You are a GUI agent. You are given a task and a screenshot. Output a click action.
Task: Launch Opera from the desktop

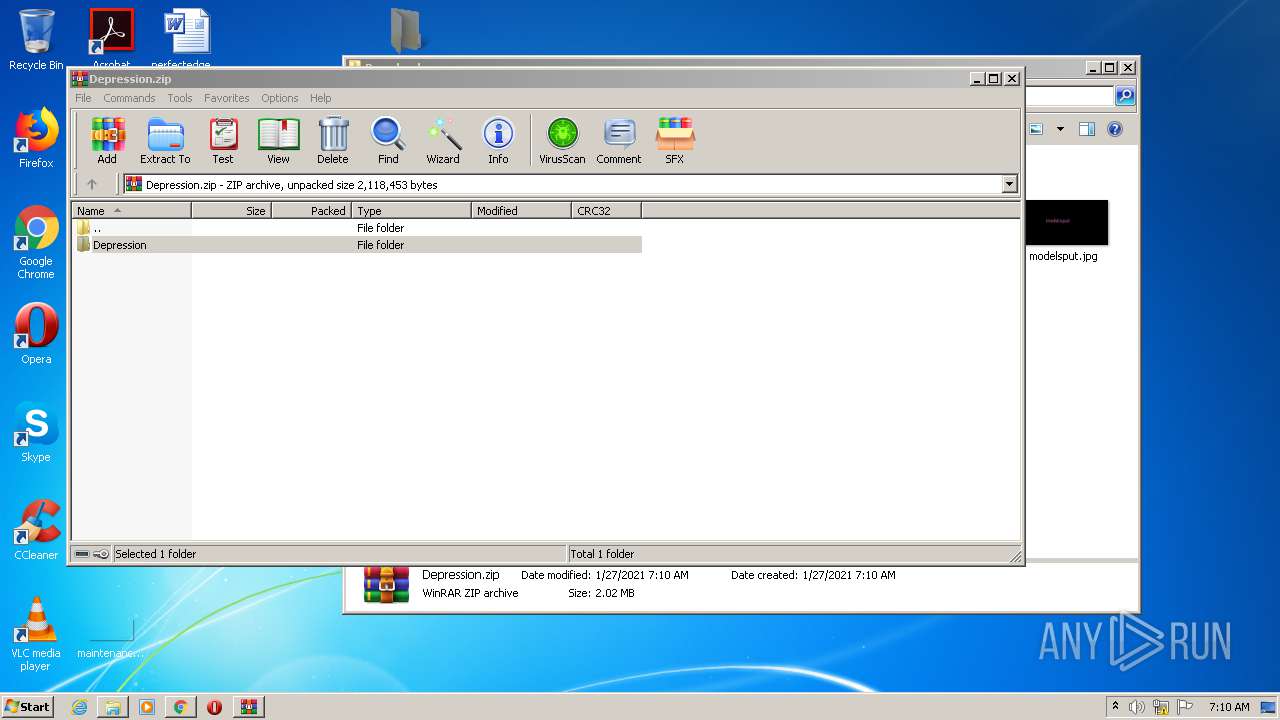click(x=36, y=334)
